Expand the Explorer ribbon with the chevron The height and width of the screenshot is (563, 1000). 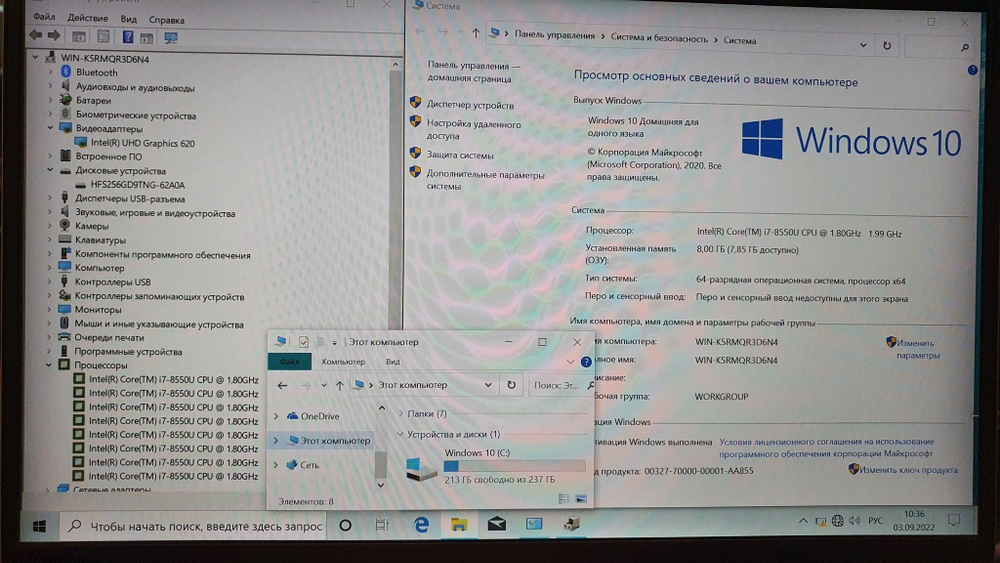[x=570, y=362]
